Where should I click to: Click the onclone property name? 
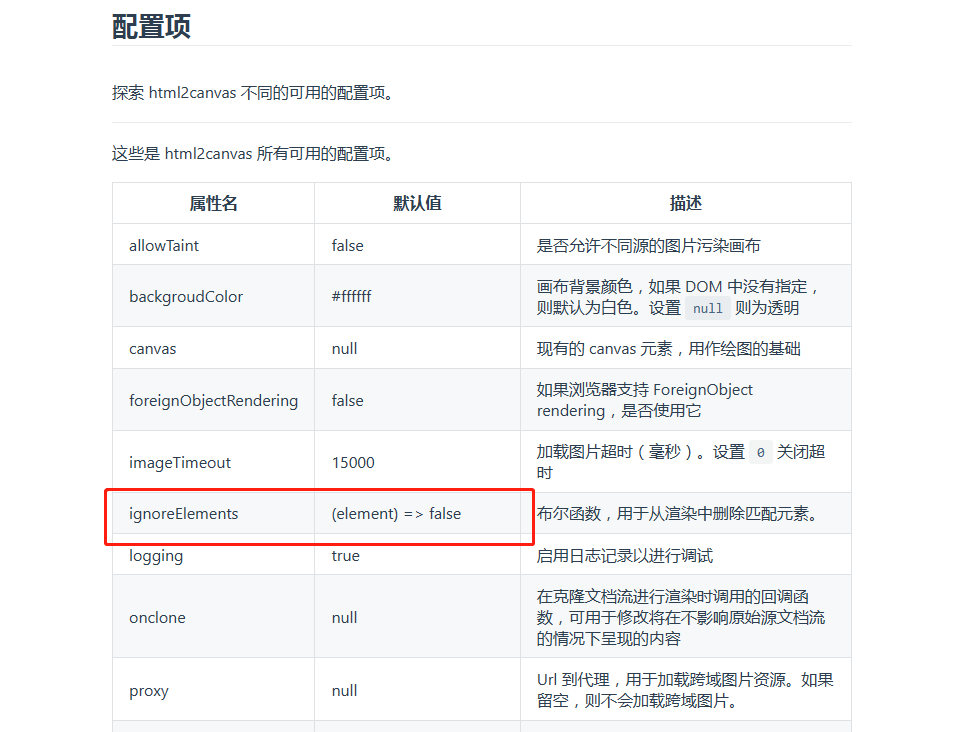[x=158, y=618]
